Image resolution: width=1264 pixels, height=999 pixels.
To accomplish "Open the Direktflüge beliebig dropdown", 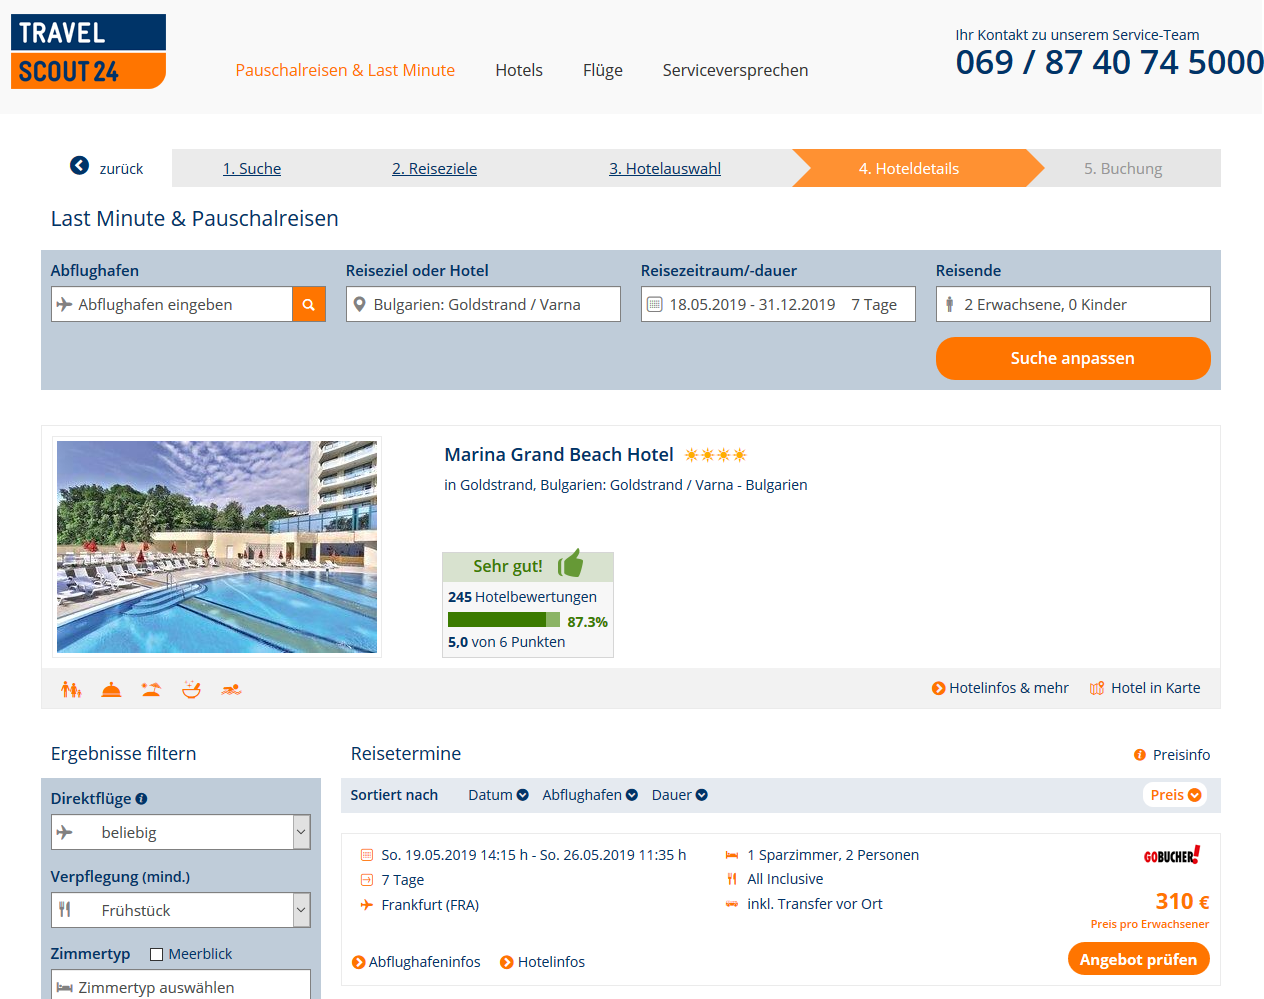I will pyautogui.click(x=181, y=832).
